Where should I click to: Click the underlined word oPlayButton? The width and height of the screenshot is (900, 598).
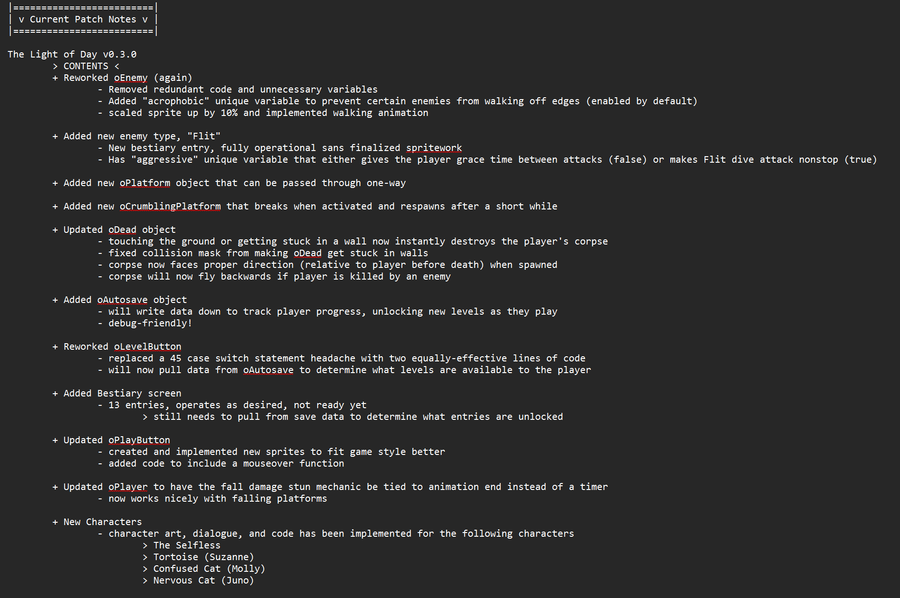[139, 440]
